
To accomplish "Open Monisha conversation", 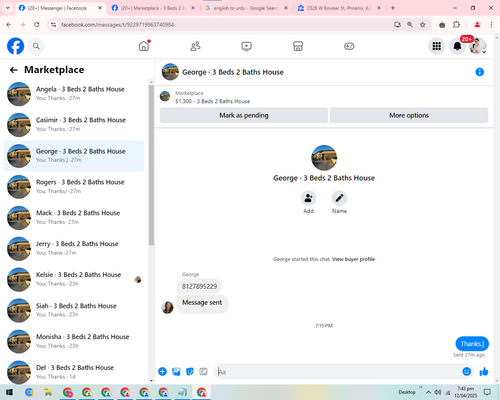I will [74, 341].
